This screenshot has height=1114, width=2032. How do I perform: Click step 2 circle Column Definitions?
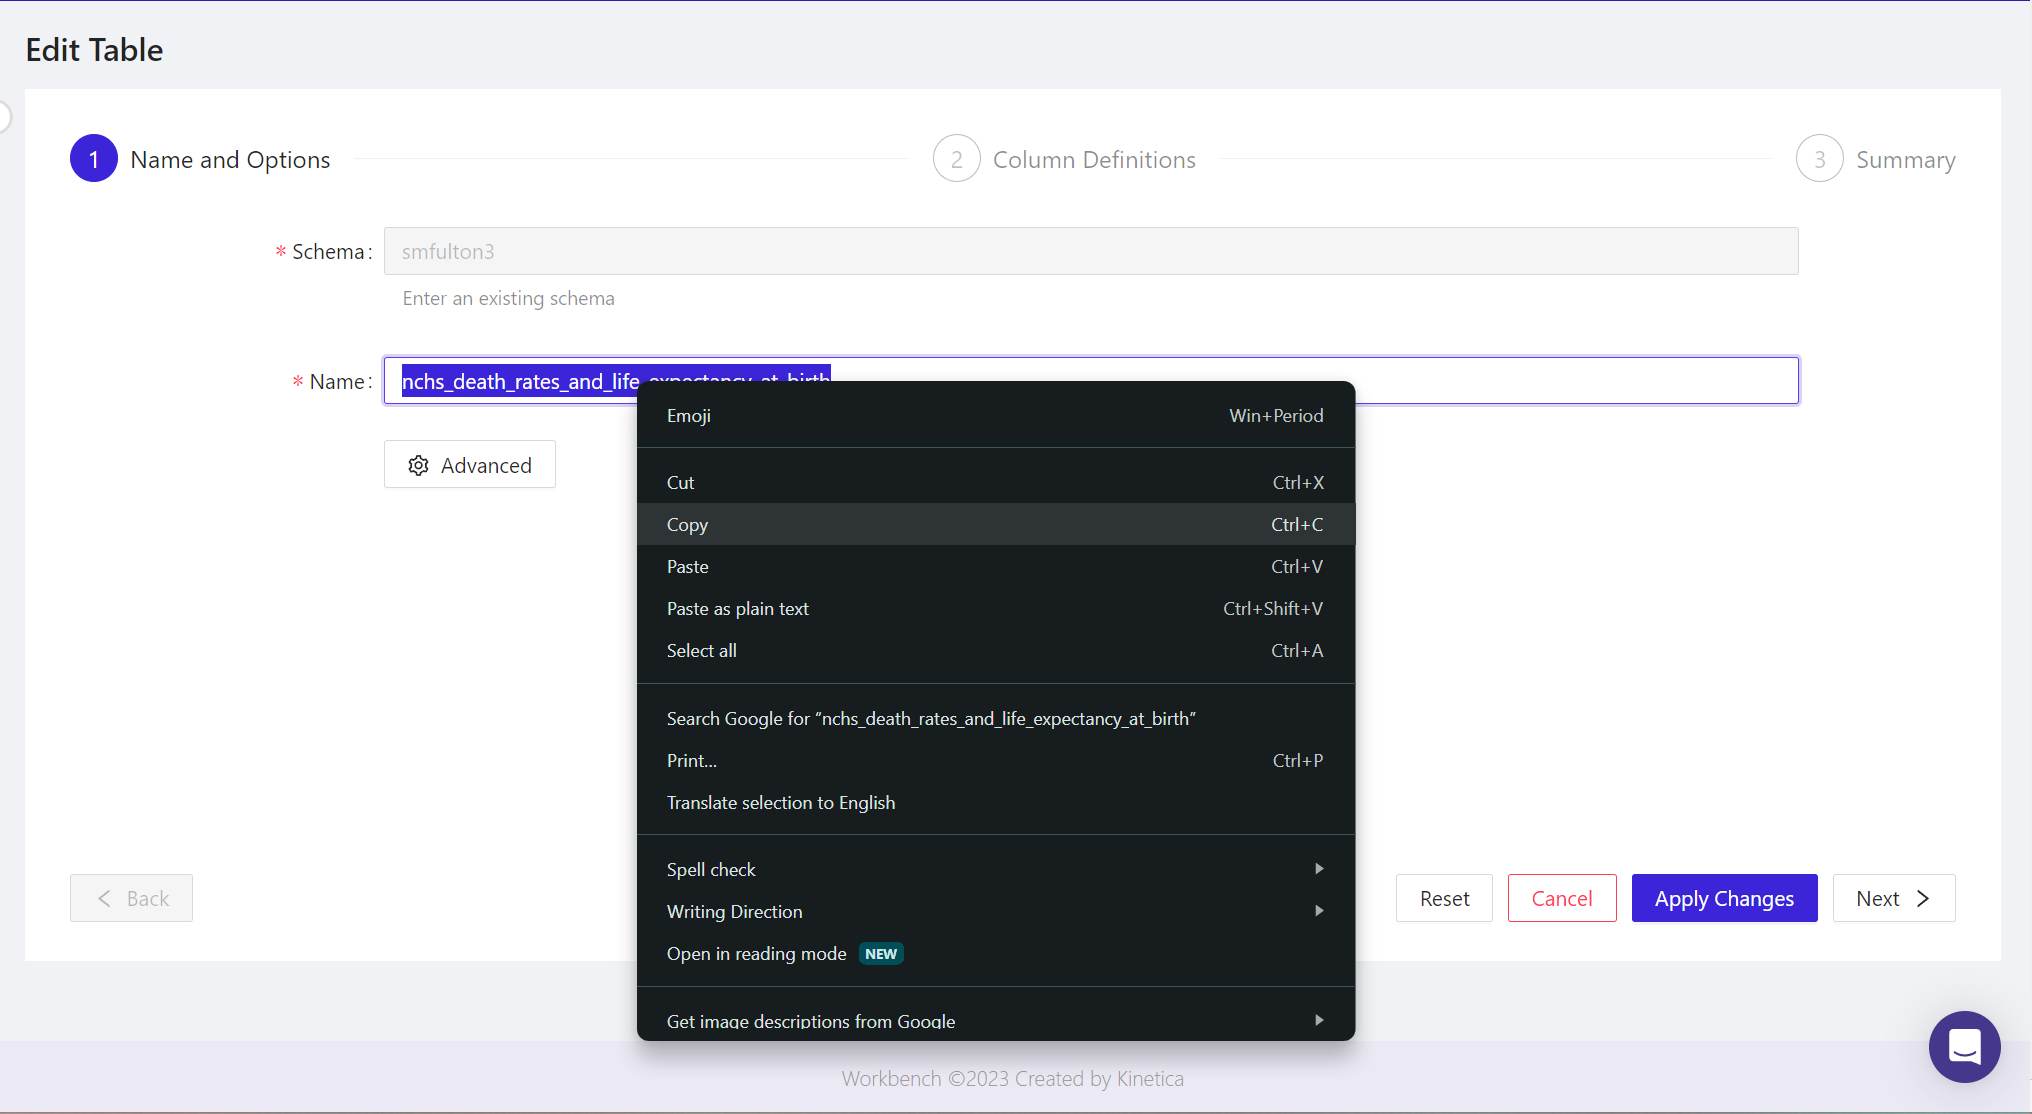[x=956, y=159]
